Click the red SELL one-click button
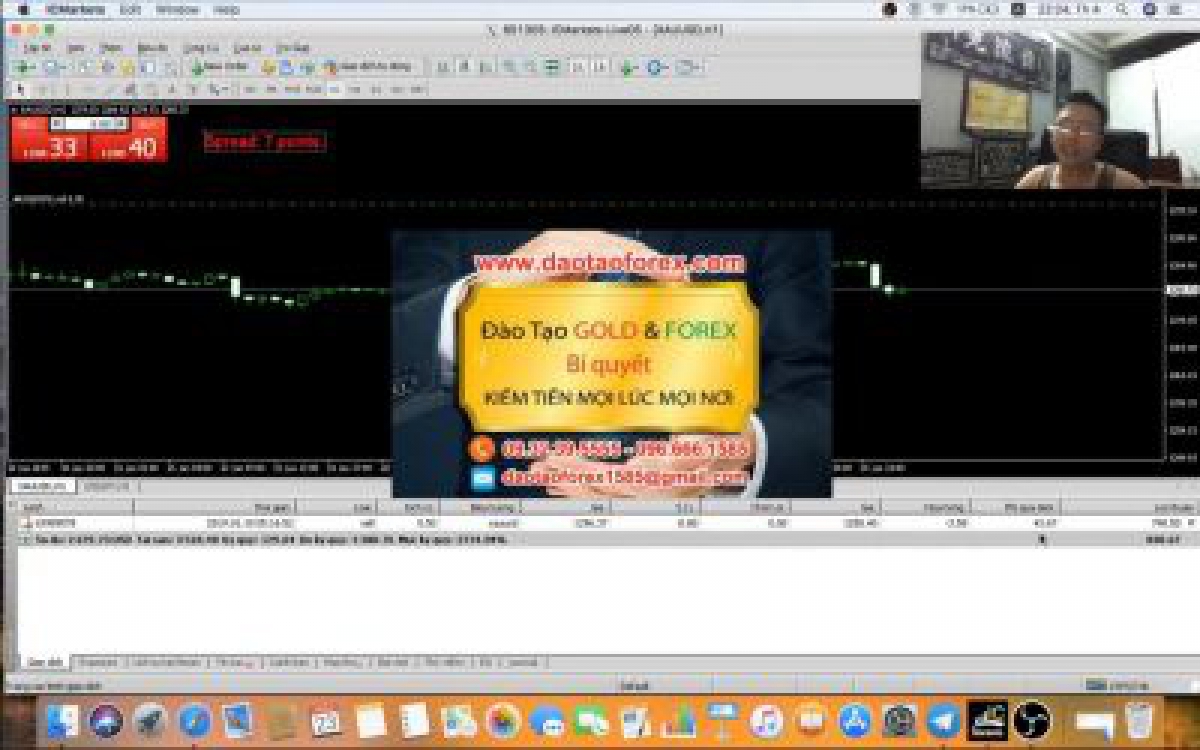This screenshot has height=750, width=1200. click(x=49, y=139)
